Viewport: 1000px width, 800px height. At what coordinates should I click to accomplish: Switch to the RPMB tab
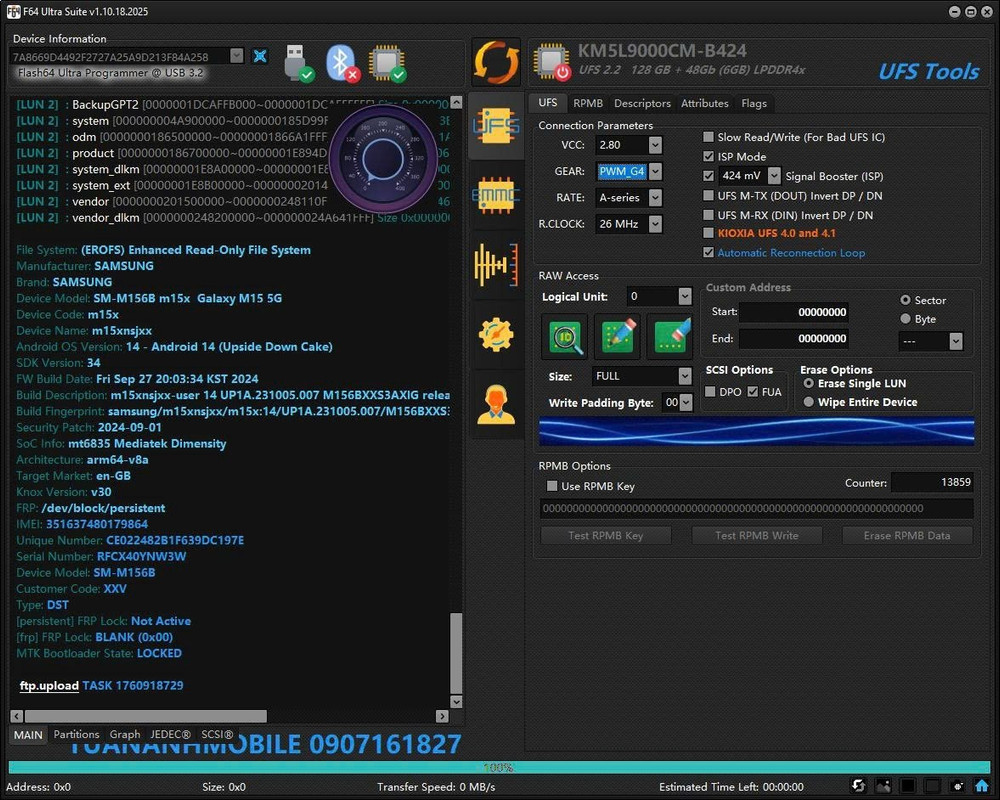pyautogui.click(x=587, y=103)
